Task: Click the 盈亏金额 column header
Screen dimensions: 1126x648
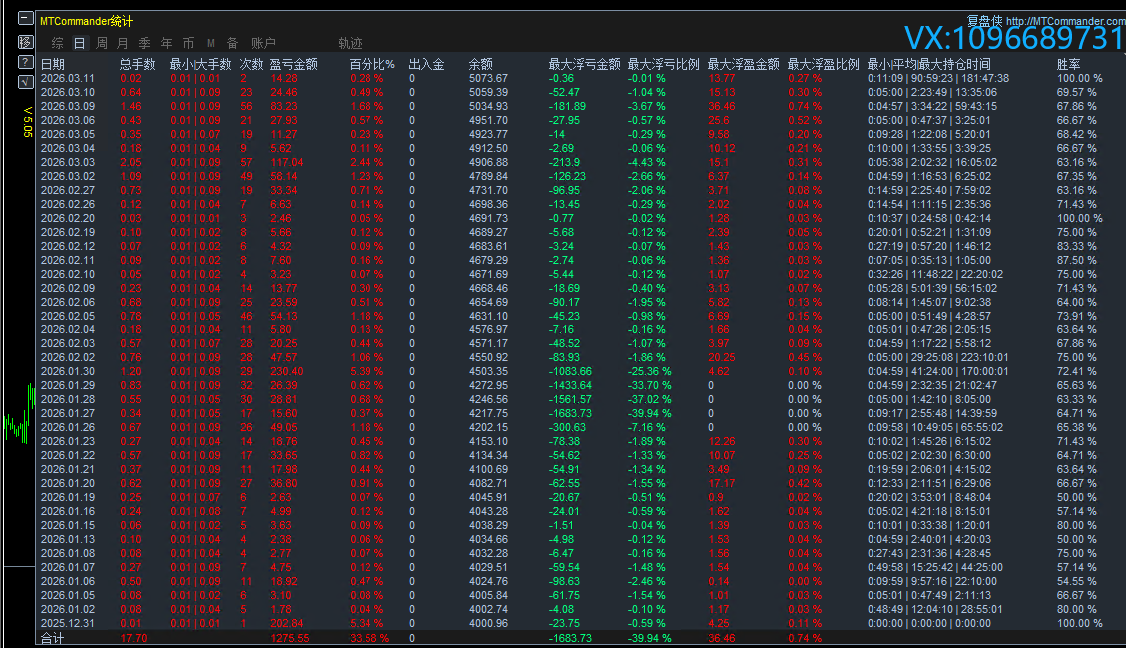Action: coord(294,64)
